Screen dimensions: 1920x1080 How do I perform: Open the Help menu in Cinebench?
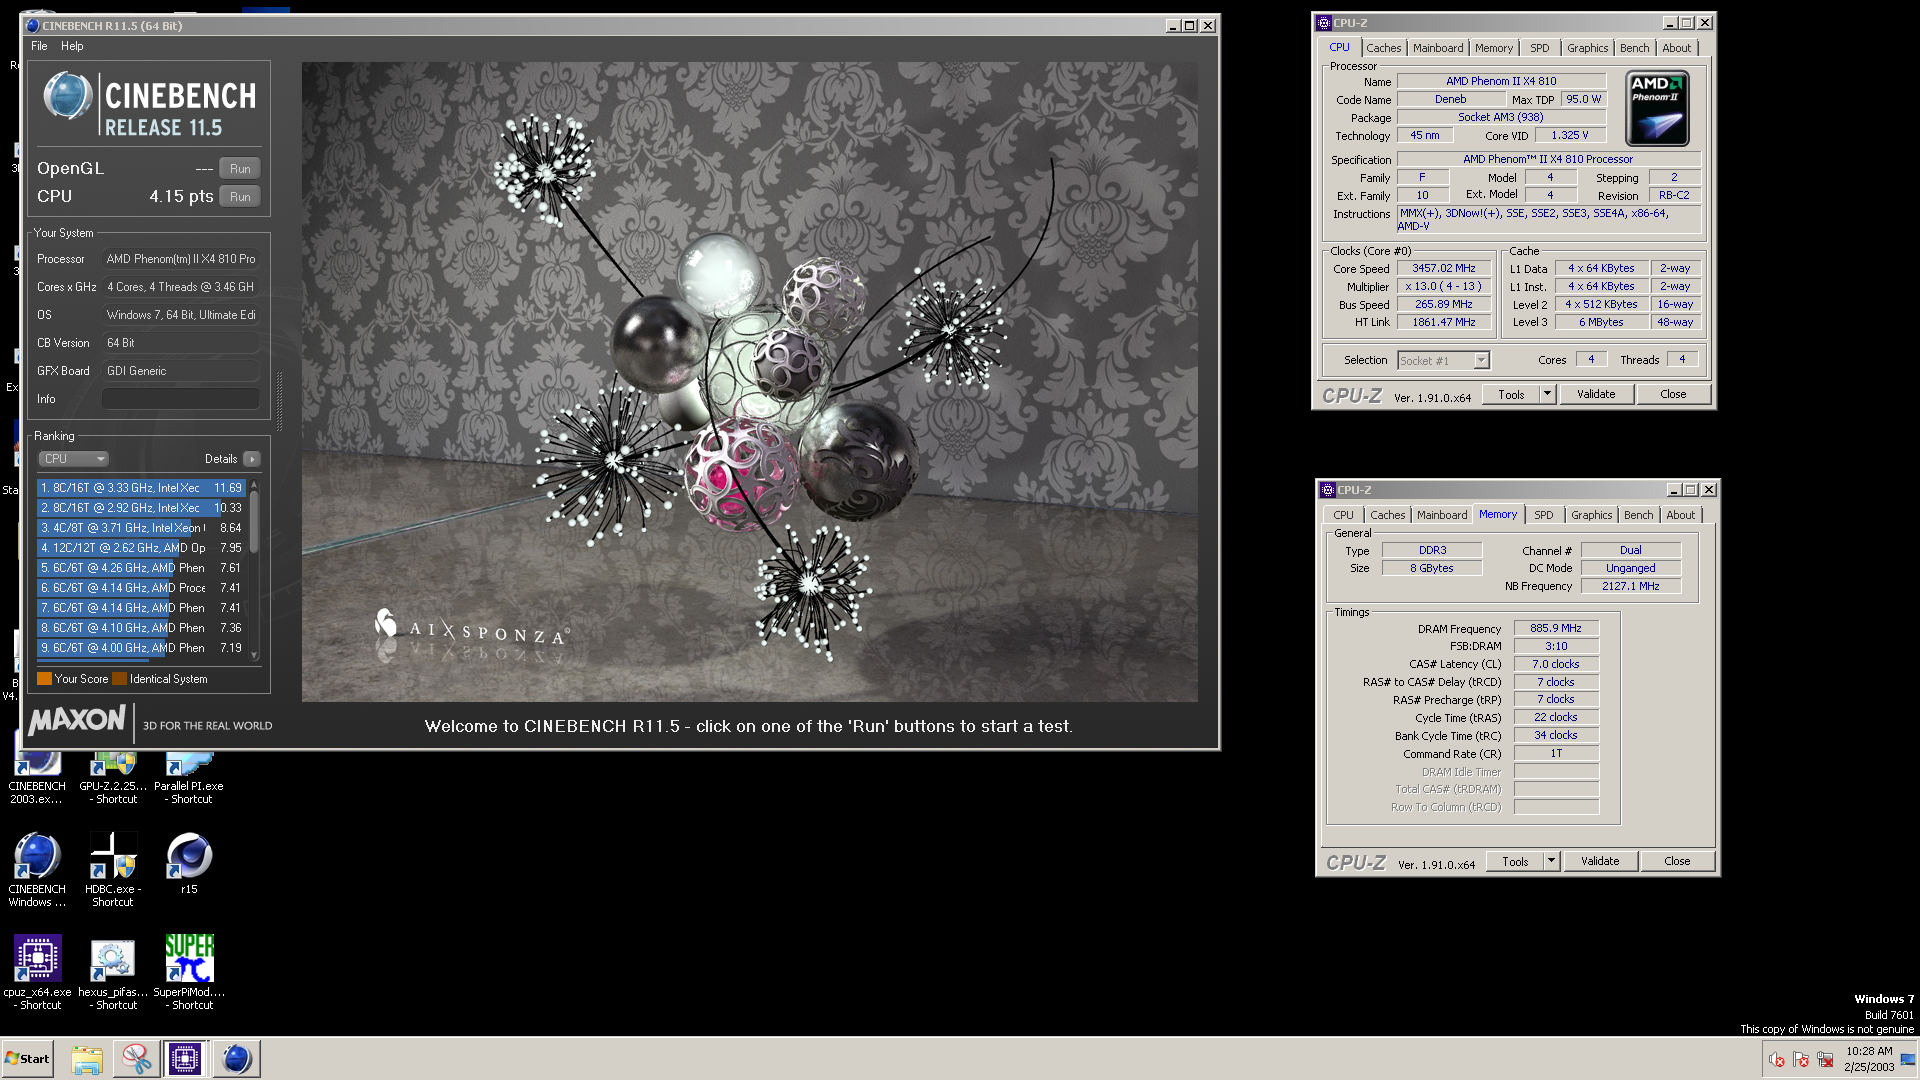tap(72, 46)
